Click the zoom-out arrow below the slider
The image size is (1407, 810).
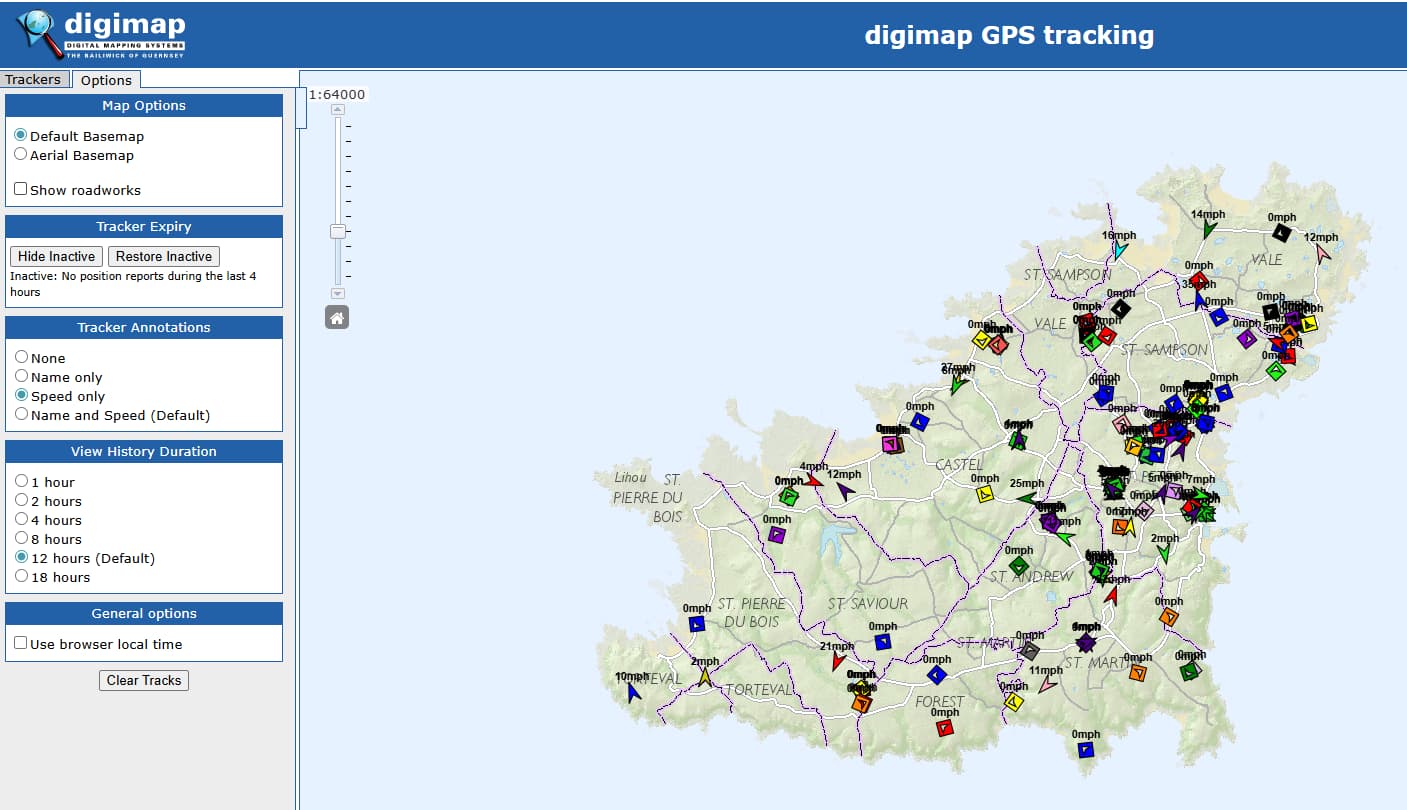(338, 293)
